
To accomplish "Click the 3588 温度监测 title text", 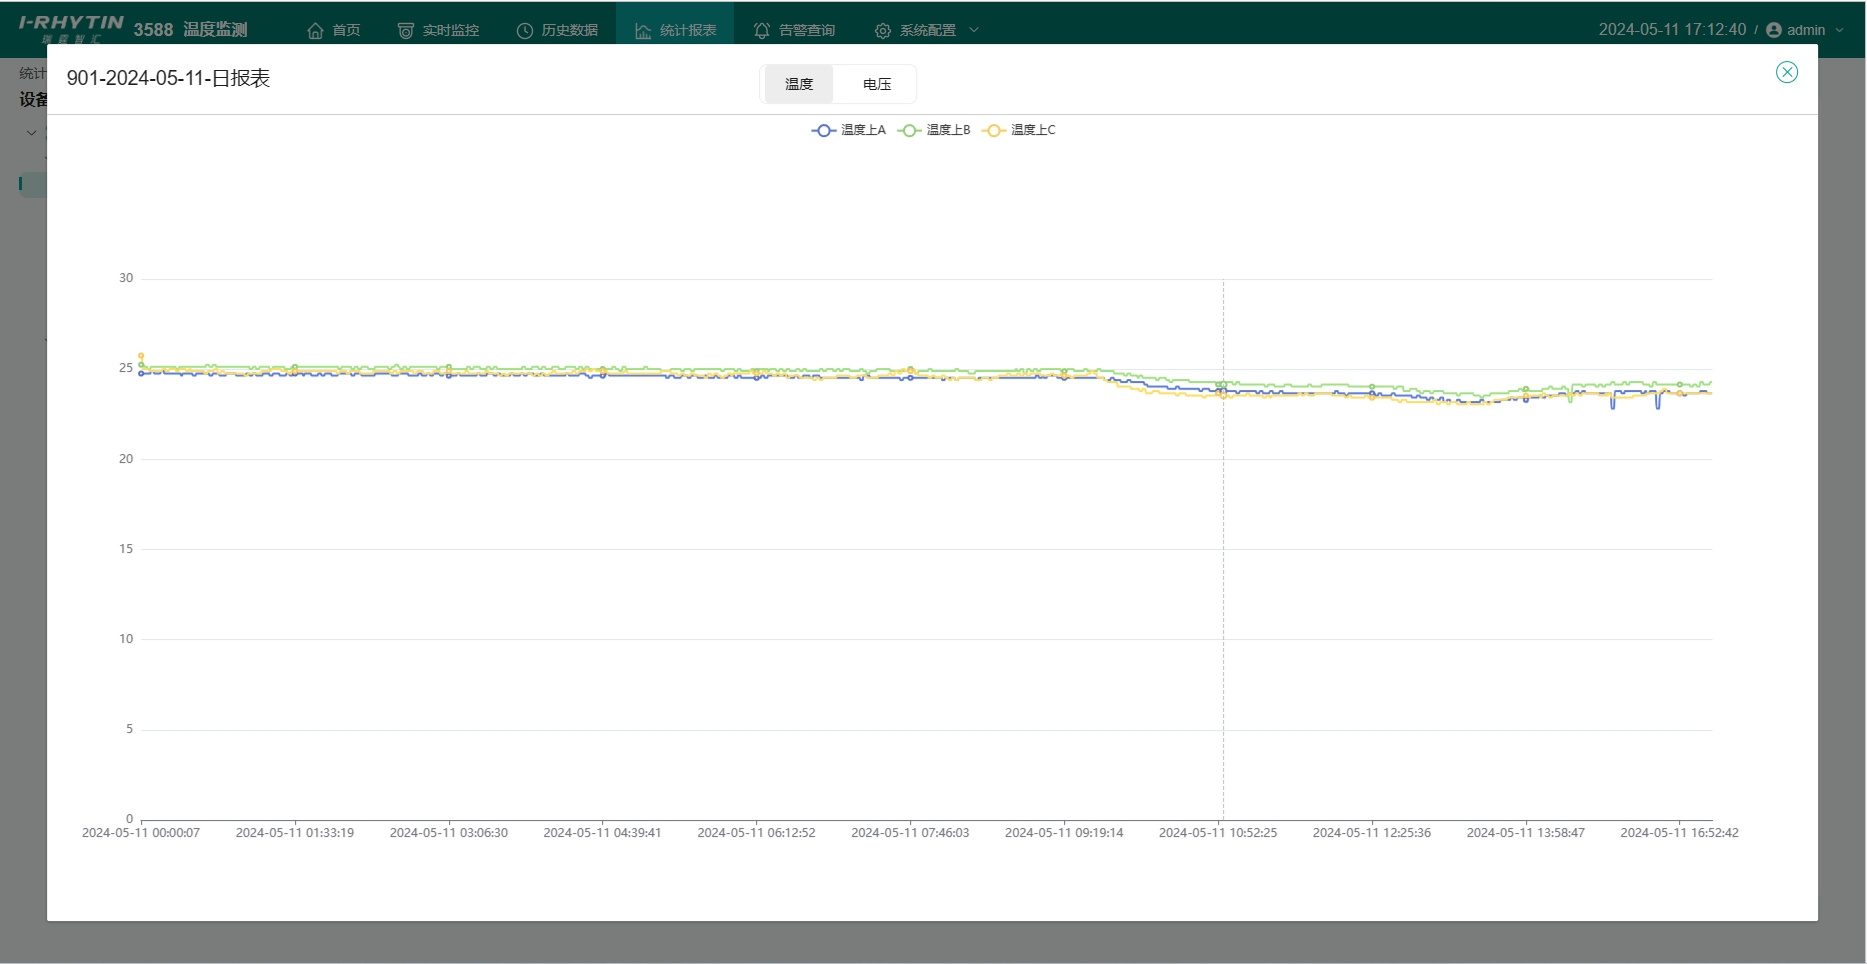I will 190,30.
